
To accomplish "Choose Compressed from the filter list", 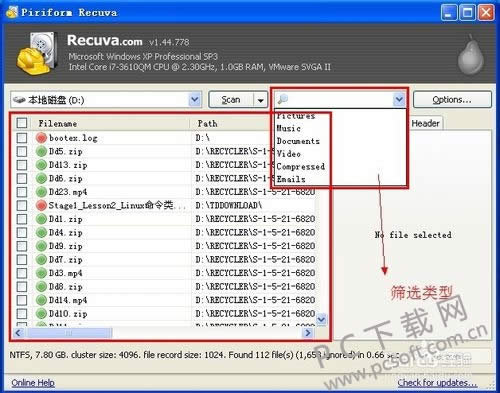I will coord(300,166).
